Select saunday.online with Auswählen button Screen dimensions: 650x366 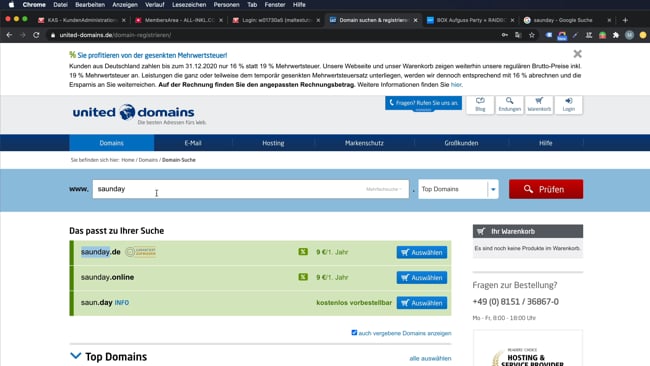point(422,277)
